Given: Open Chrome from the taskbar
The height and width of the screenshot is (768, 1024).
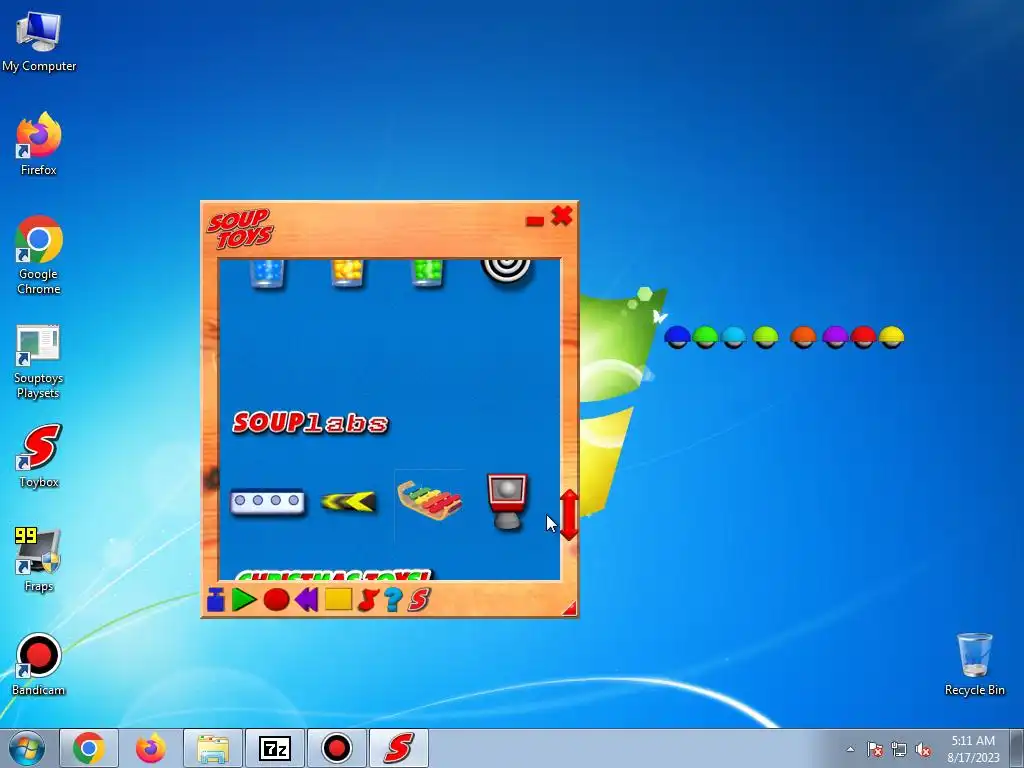Looking at the screenshot, I should (89, 748).
